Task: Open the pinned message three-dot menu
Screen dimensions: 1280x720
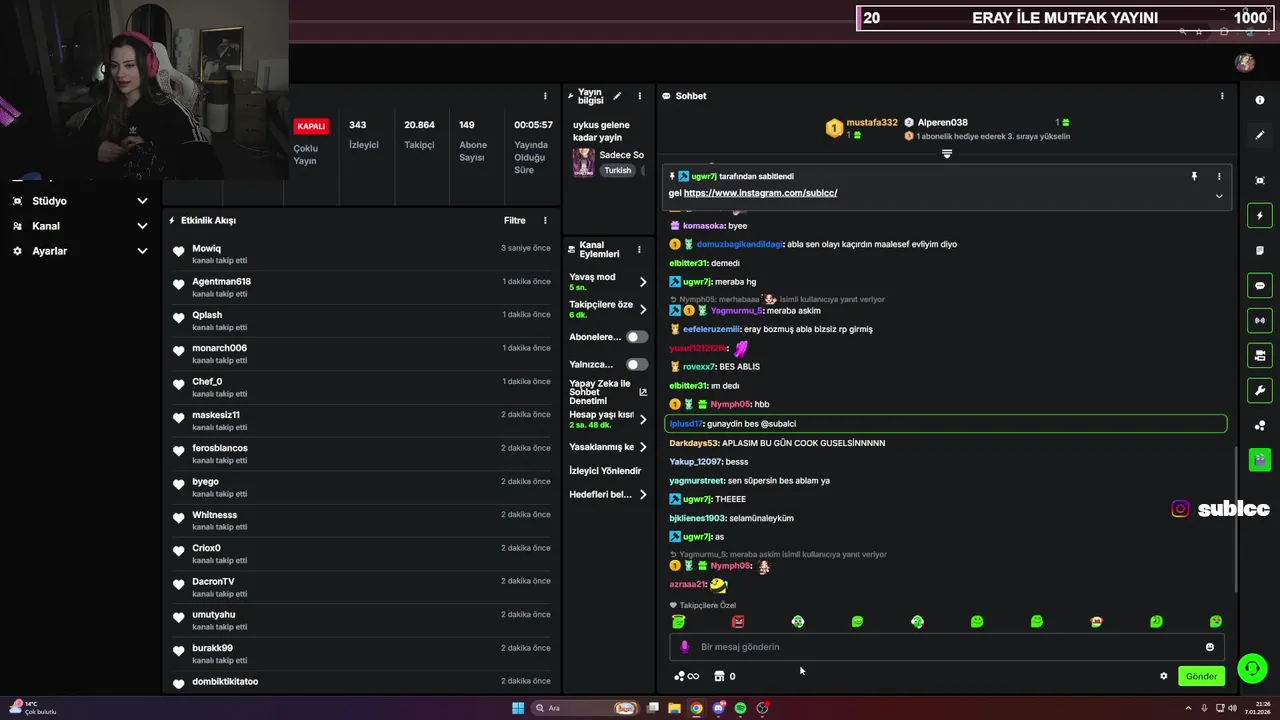Action: (x=1219, y=176)
